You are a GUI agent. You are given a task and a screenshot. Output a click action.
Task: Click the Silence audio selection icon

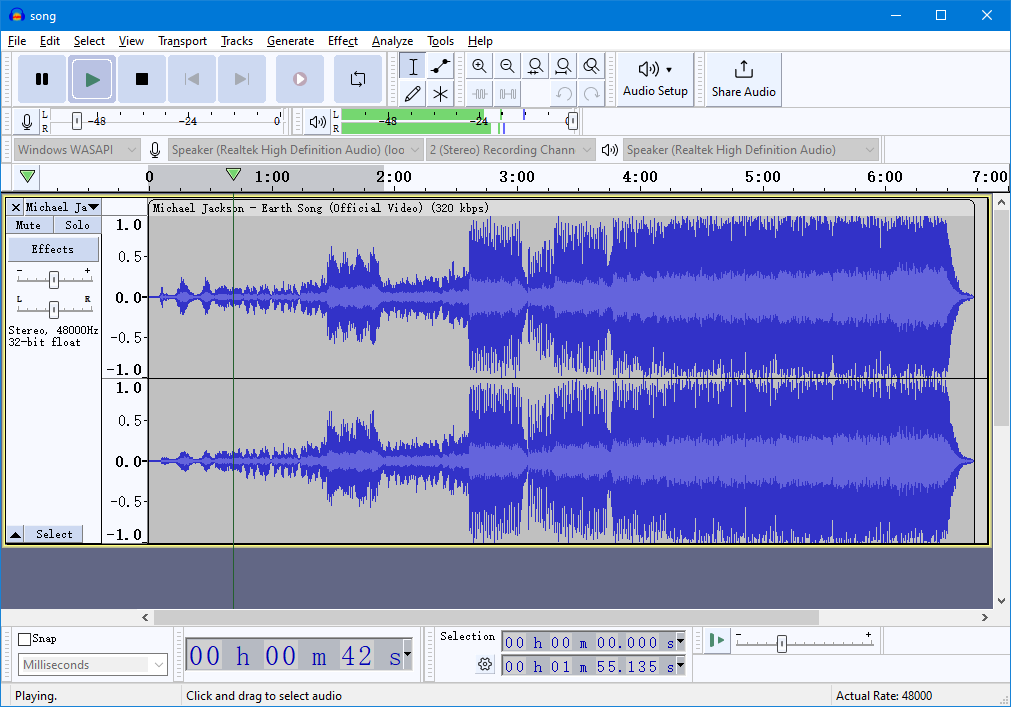[507, 94]
